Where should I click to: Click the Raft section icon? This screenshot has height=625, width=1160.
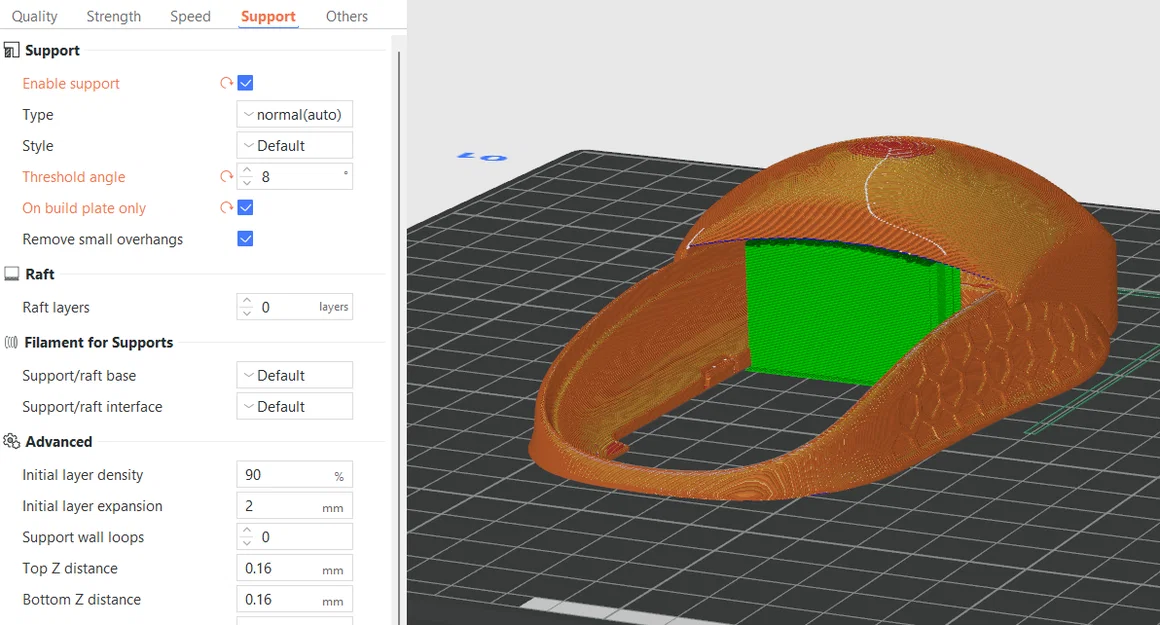(11, 274)
